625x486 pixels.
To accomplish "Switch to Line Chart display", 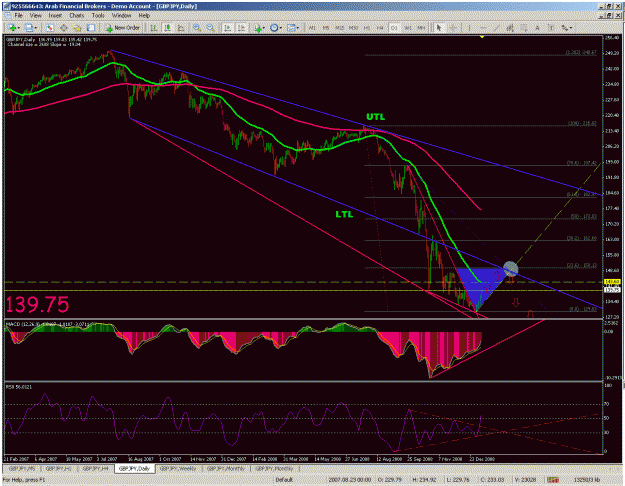I will (181, 28).
